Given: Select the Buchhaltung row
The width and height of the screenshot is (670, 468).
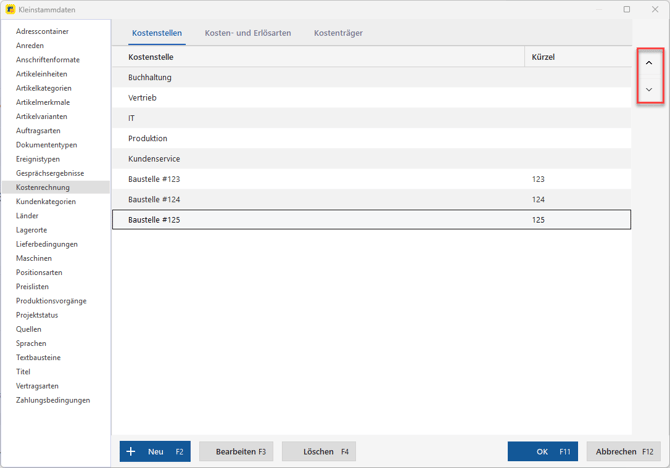Looking at the screenshot, I should [x=370, y=77].
